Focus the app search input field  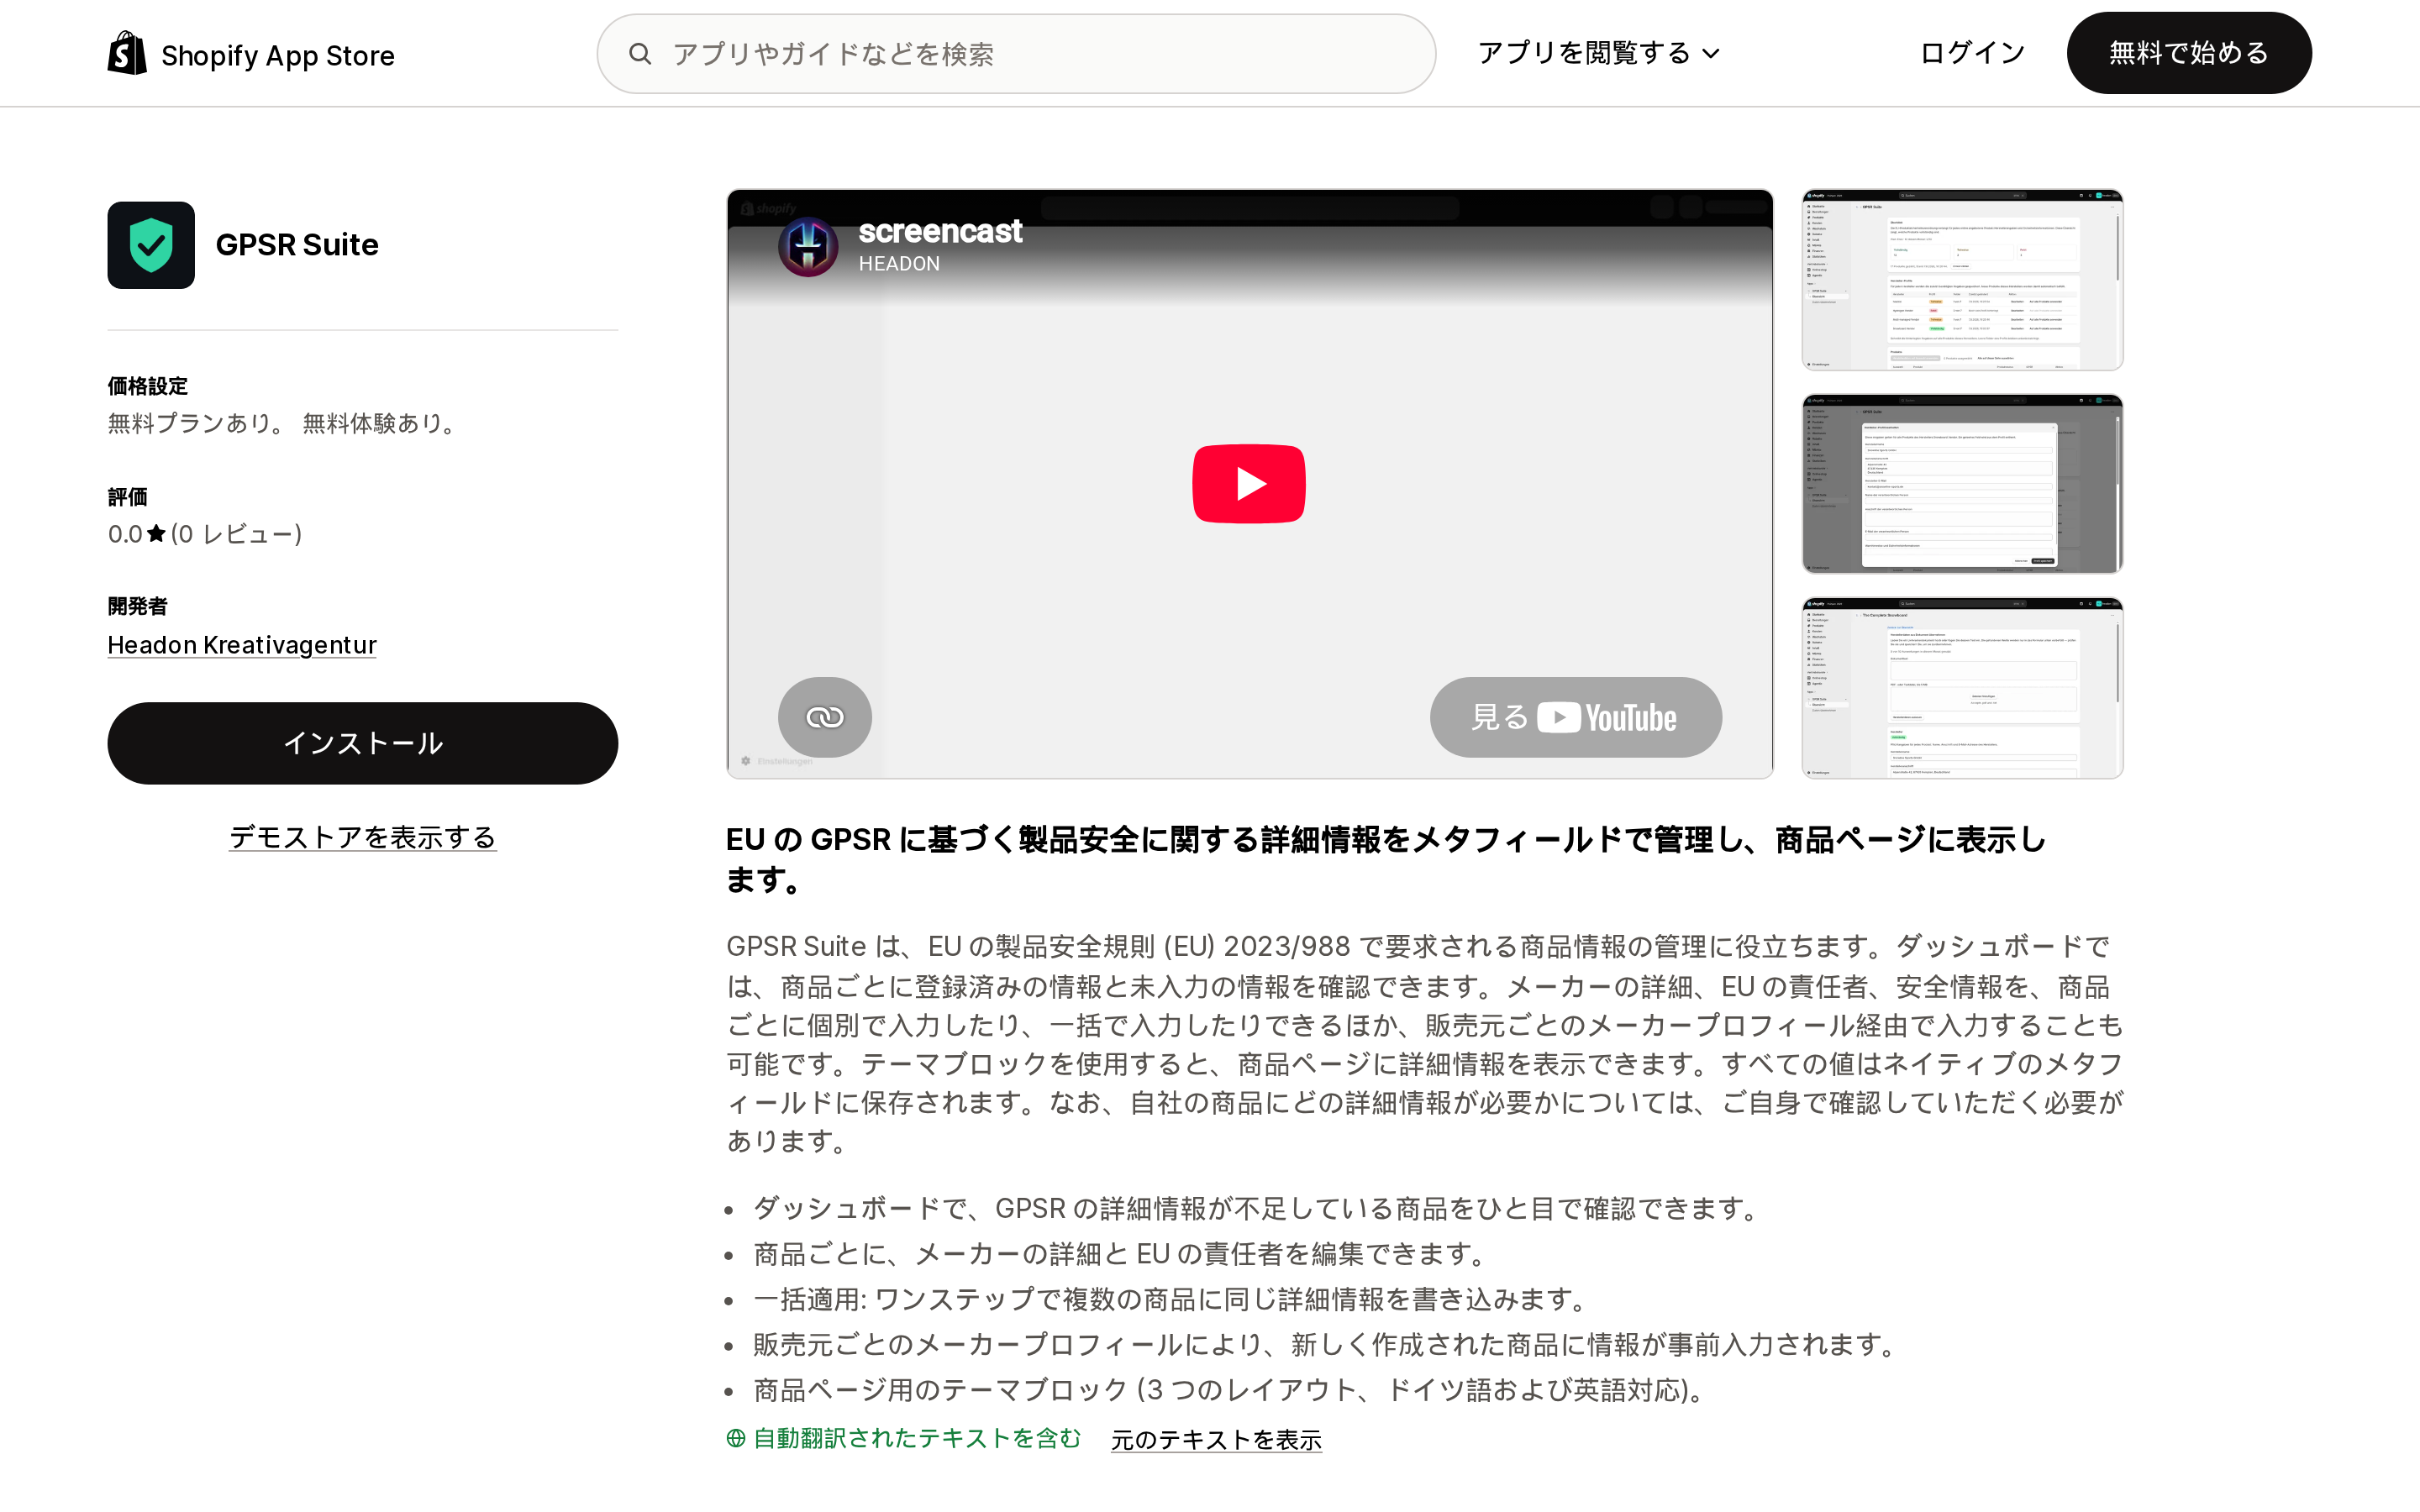[x=1016, y=54]
